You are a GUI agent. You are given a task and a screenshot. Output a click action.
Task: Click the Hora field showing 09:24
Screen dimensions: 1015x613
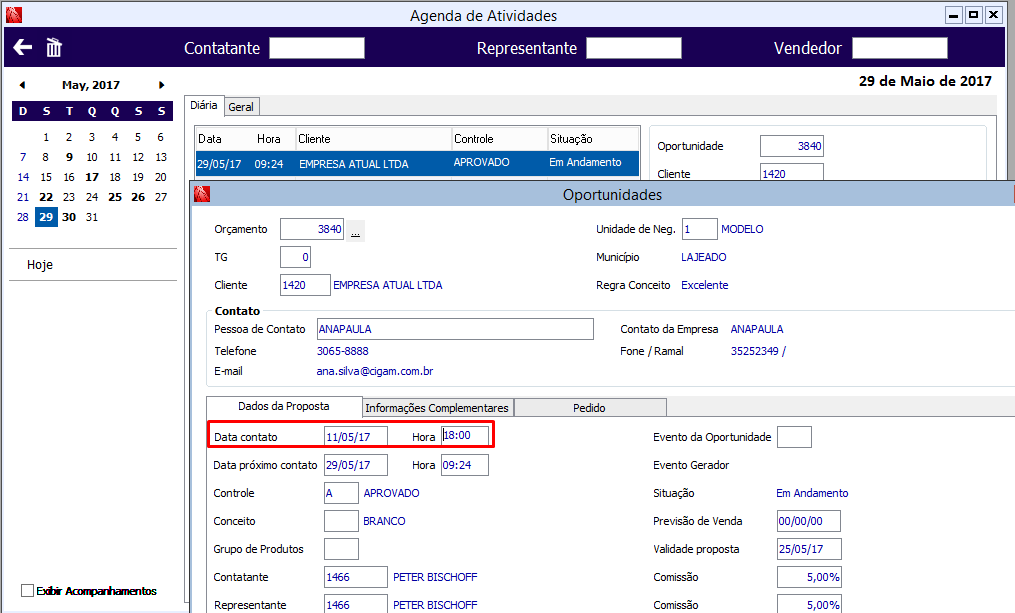click(465, 465)
